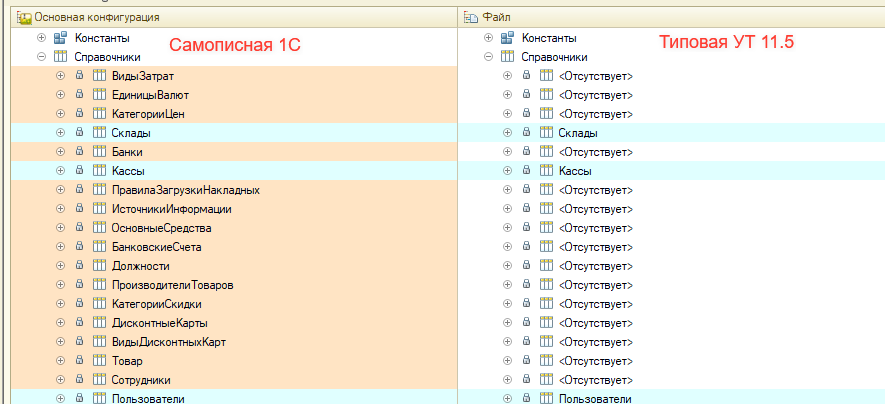Click the Основная конфигурация header icon
This screenshot has width=885, height=404.
click(24, 17)
